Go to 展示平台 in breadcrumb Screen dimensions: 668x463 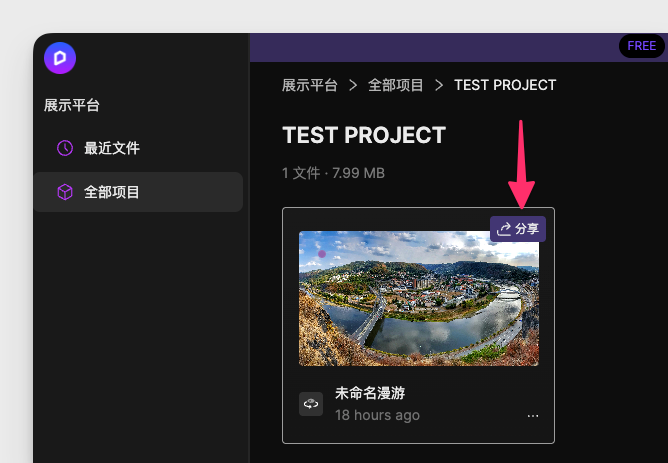(310, 86)
